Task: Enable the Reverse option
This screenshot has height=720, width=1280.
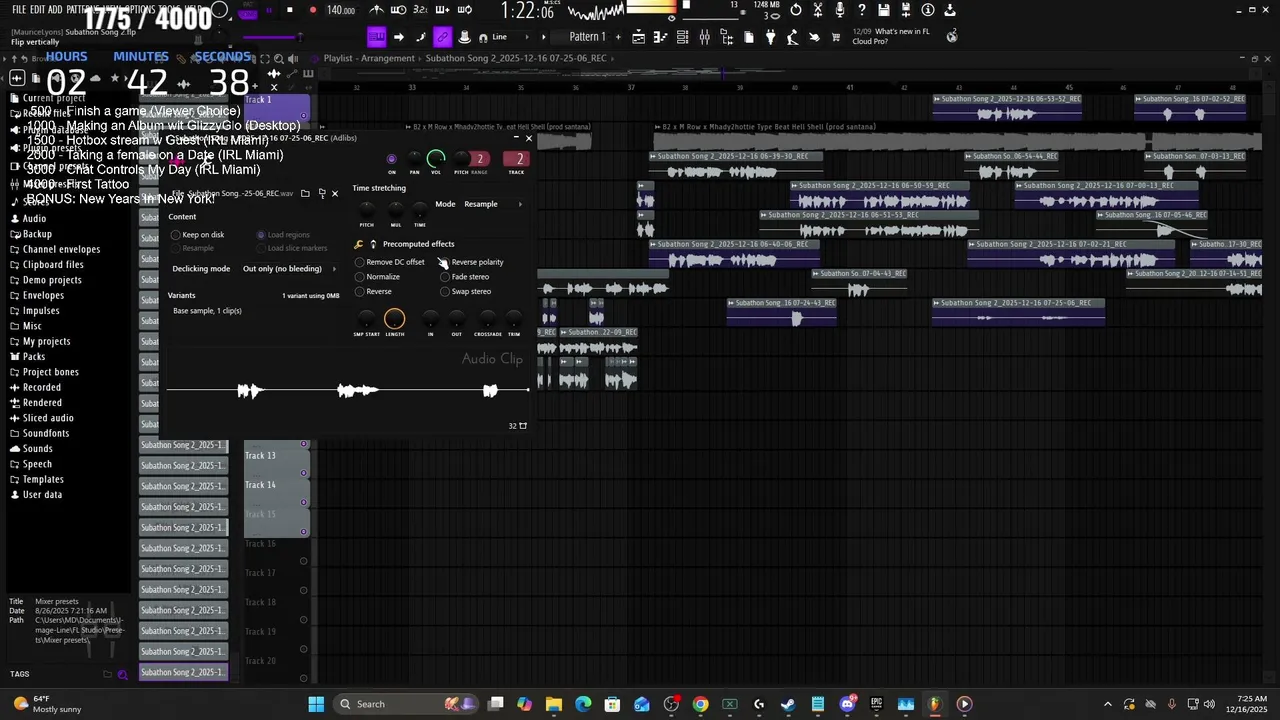Action: tap(374, 292)
